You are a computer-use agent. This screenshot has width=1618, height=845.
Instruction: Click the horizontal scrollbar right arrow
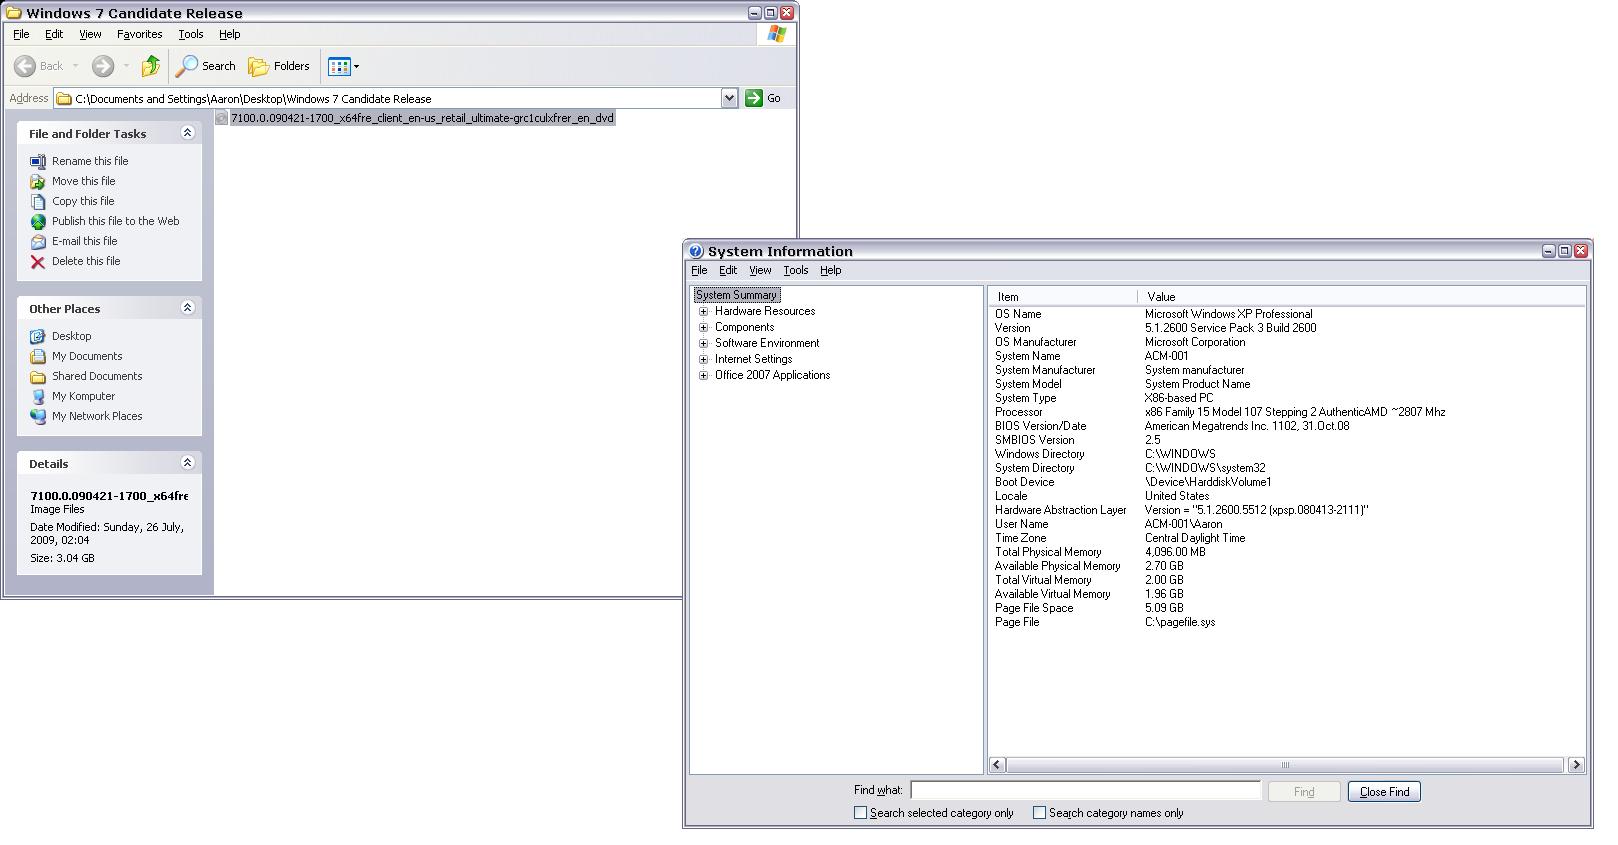pos(1576,765)
